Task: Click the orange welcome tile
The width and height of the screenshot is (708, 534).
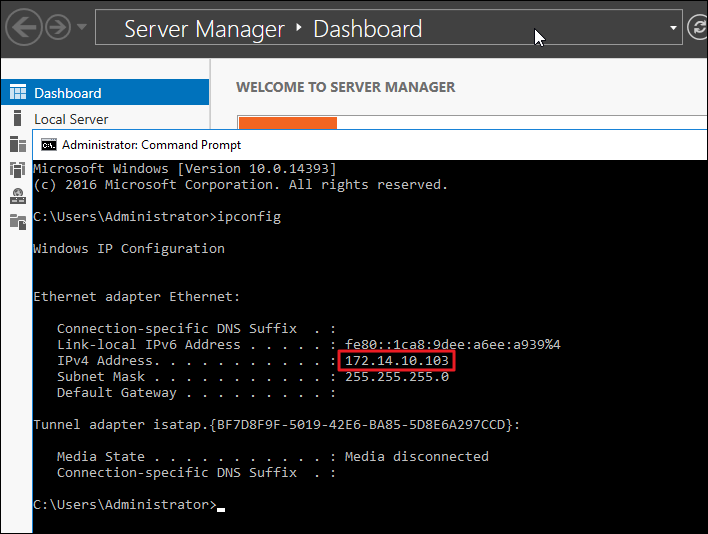Action: pos(288,123)
